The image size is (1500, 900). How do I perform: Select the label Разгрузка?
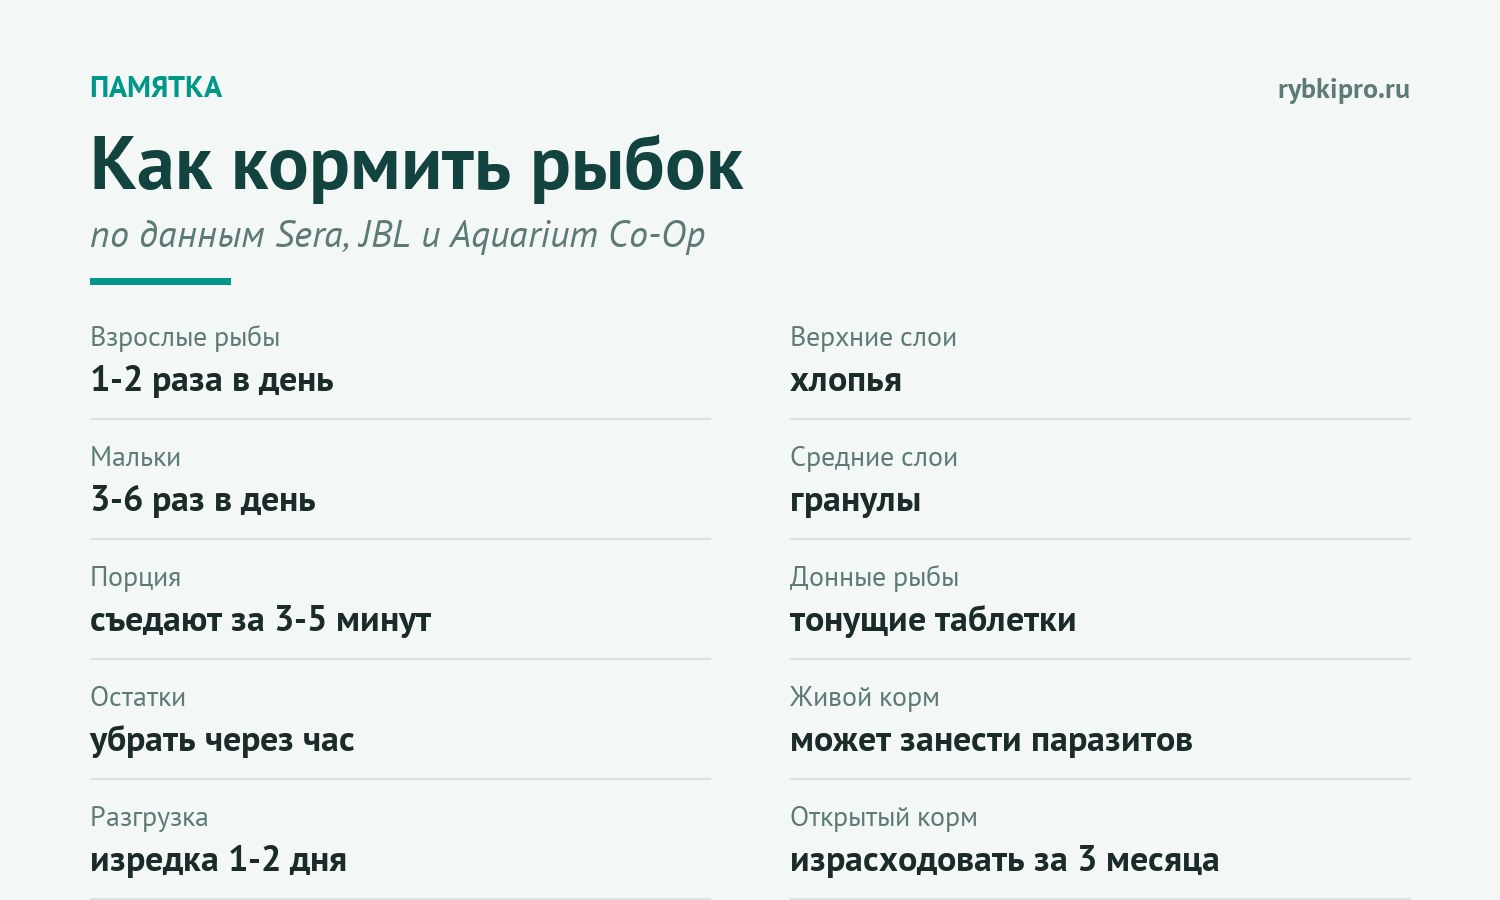(149, 817)
